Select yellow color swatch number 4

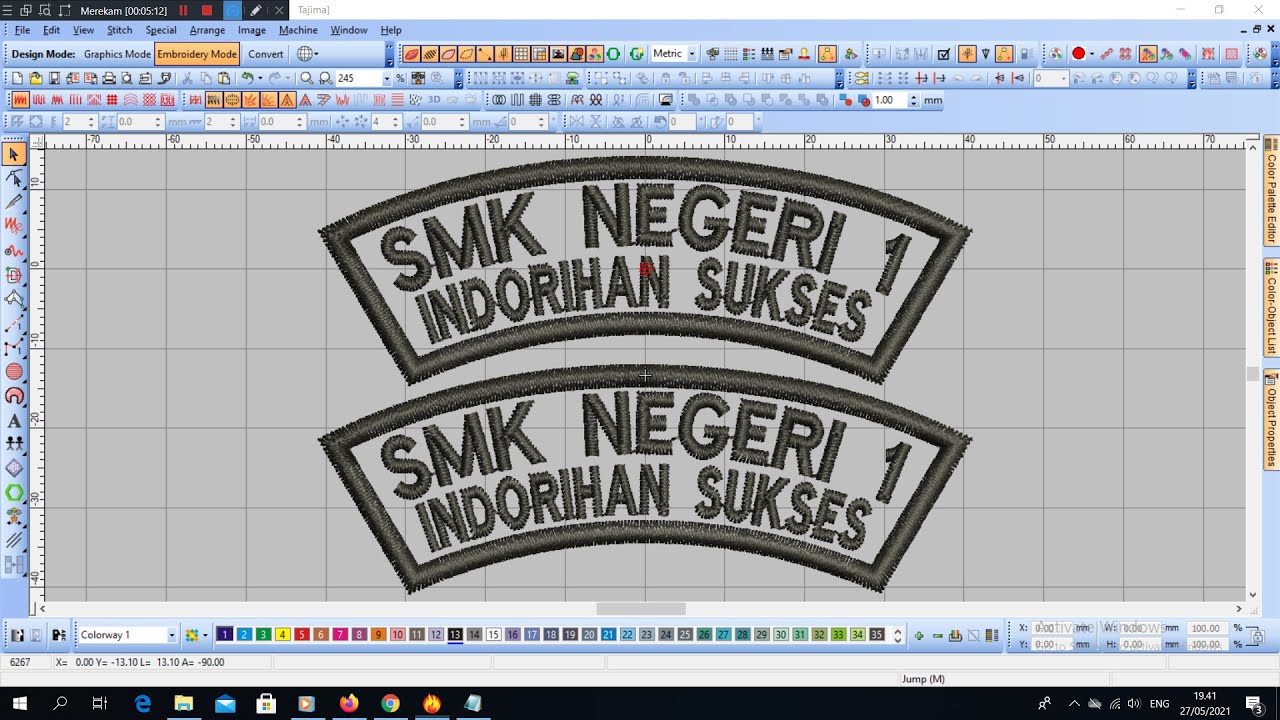pyautogui.click(x=282, y=635)
